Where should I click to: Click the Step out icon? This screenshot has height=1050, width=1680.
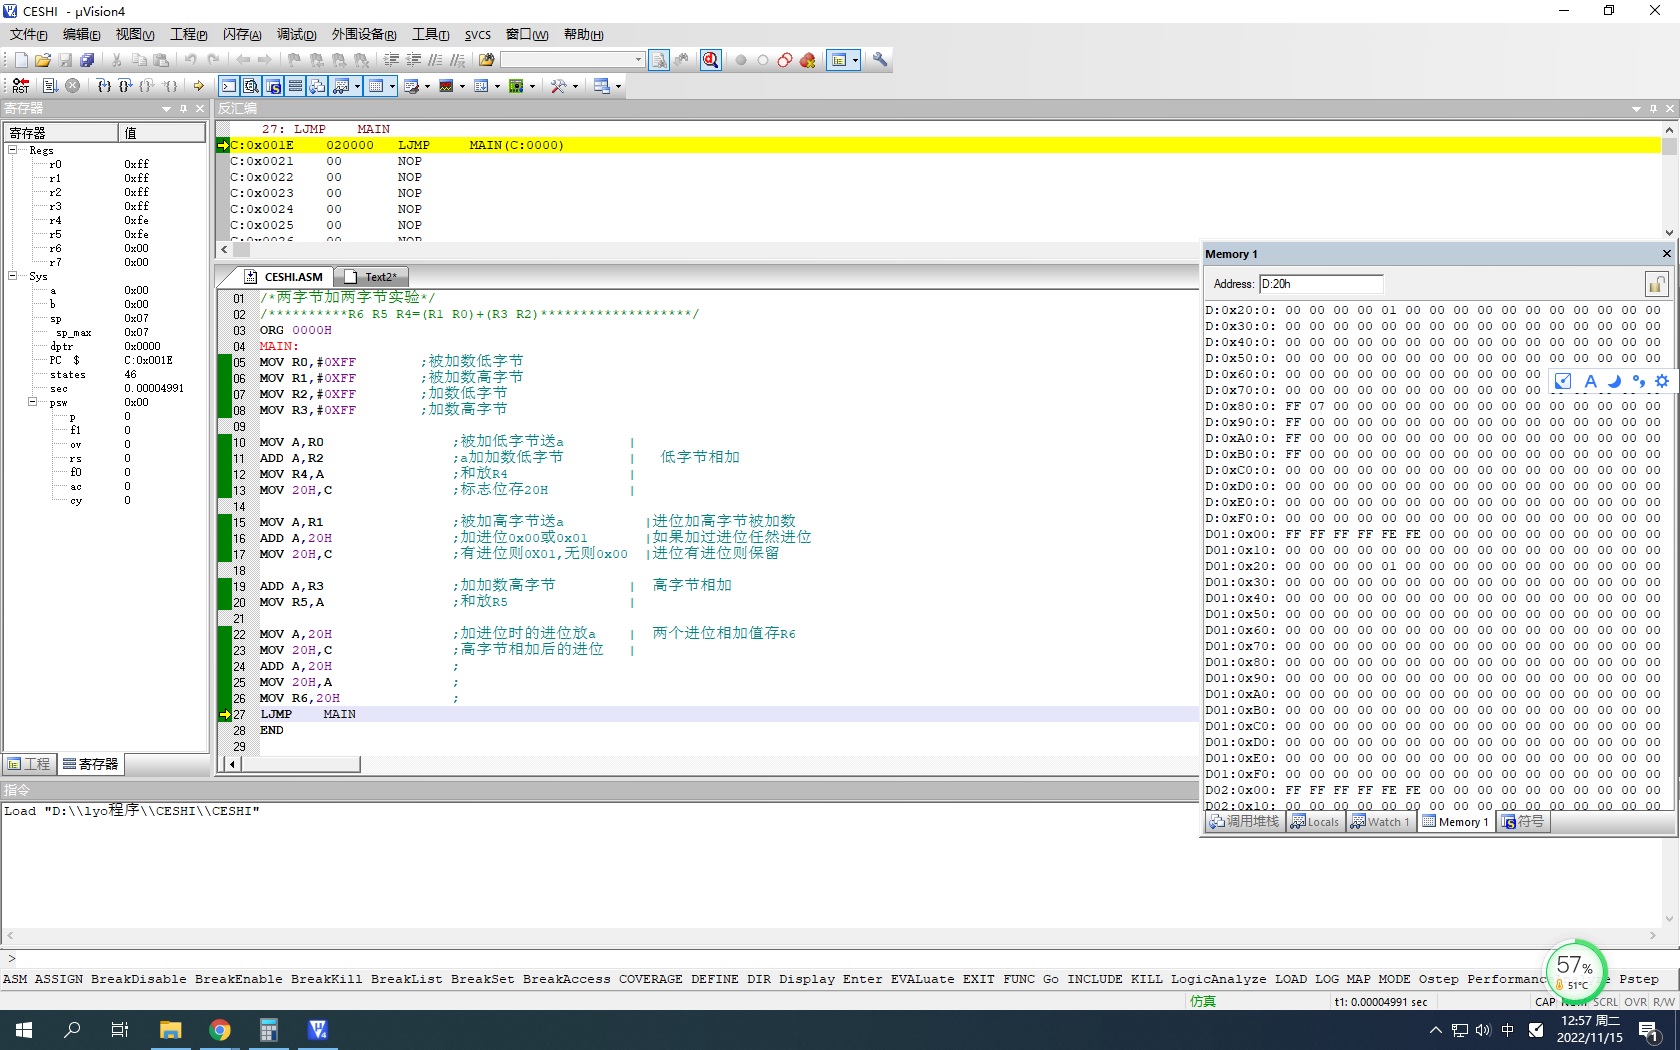click(148, 86)
